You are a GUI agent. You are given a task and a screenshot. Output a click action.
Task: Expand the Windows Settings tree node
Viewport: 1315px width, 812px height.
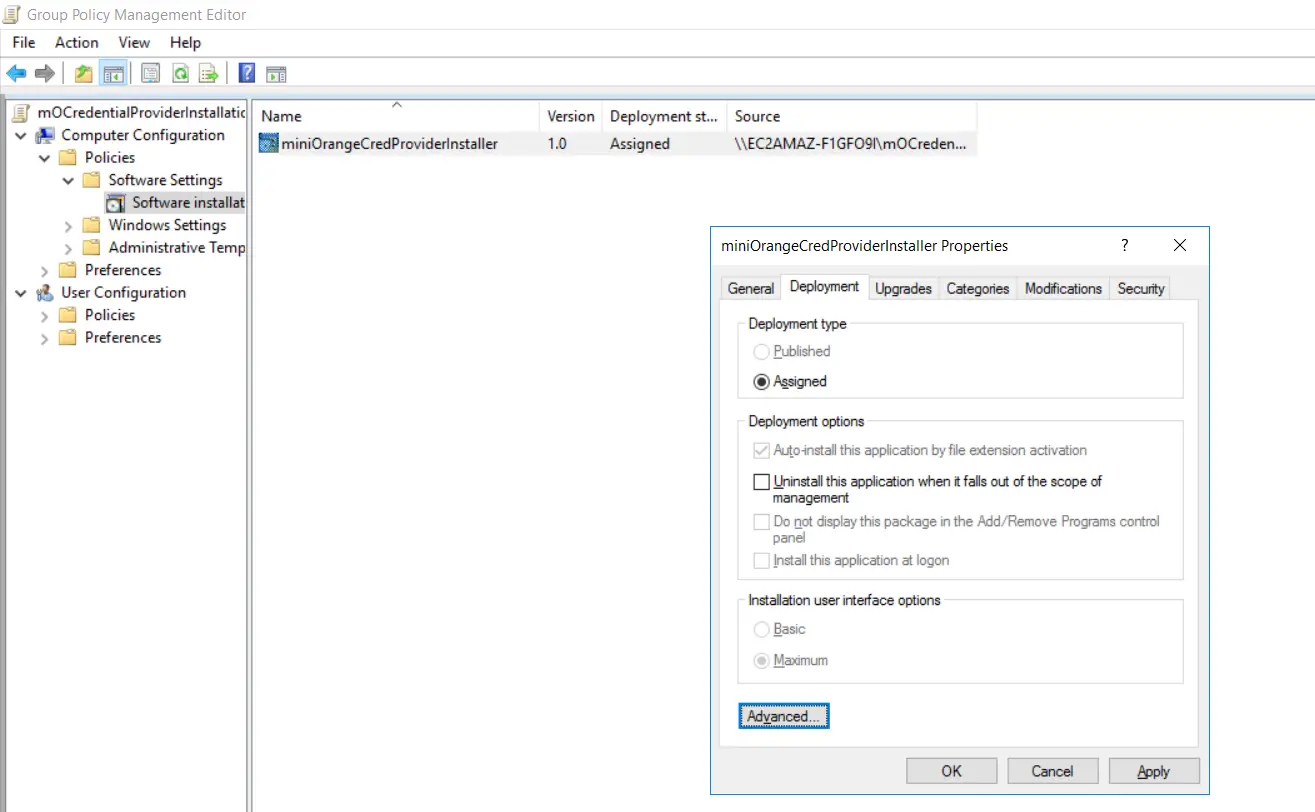(68, 226)
